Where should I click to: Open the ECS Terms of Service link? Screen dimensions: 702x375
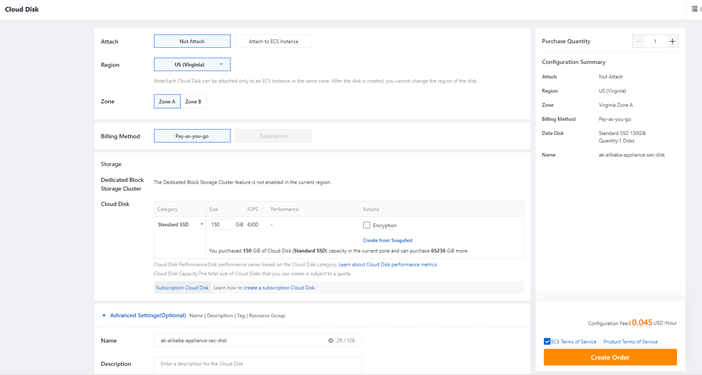(574, 341)
